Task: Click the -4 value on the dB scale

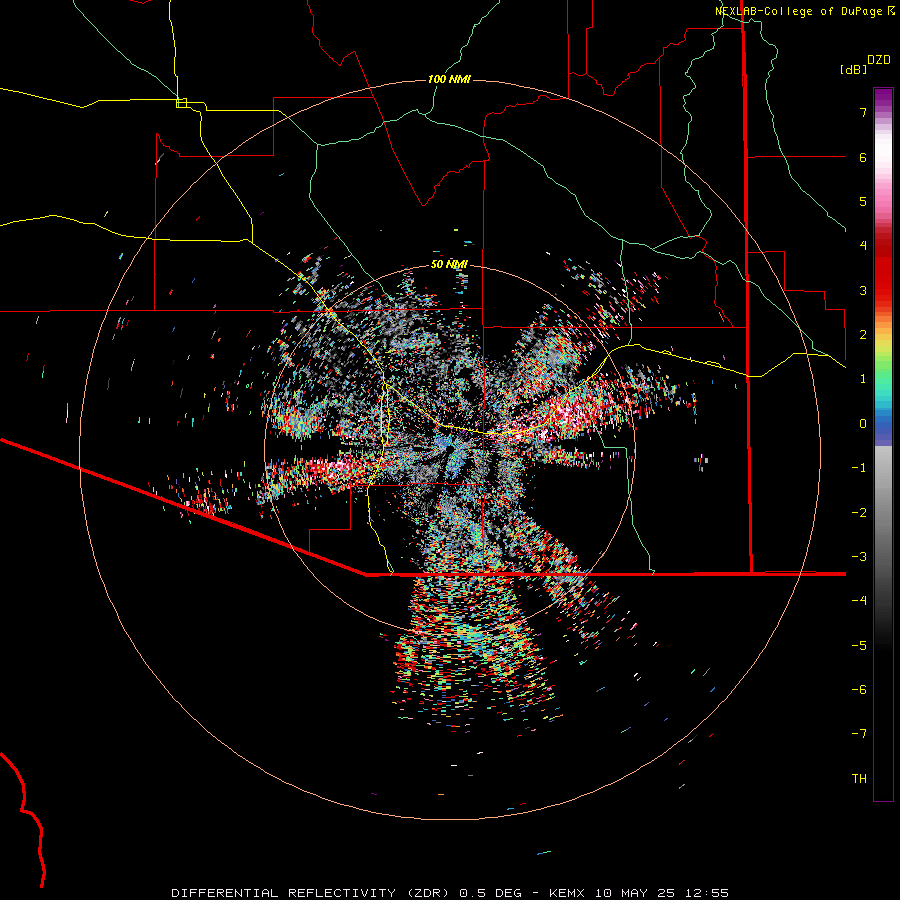Action: [x=859, y=601]
